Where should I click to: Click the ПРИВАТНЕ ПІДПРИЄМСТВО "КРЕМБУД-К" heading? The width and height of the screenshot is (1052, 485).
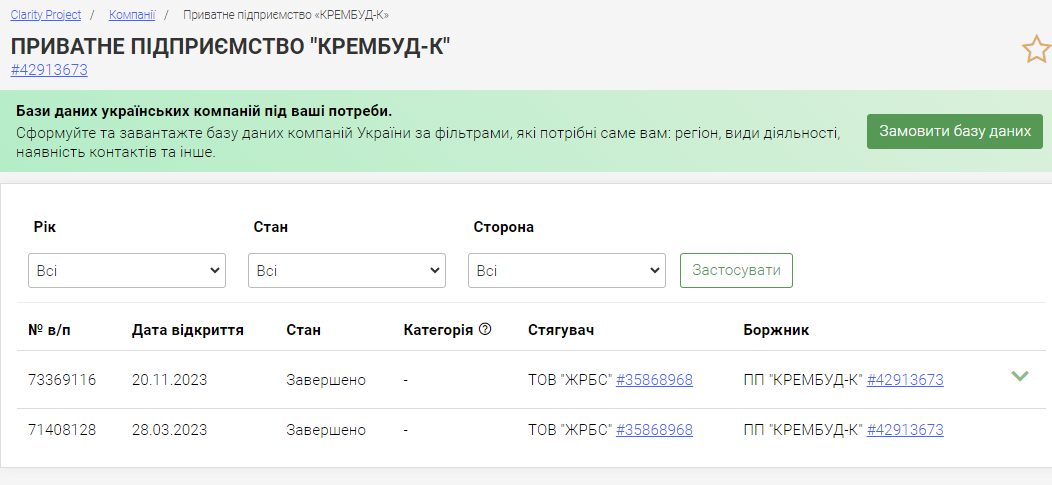pos(231,46)
